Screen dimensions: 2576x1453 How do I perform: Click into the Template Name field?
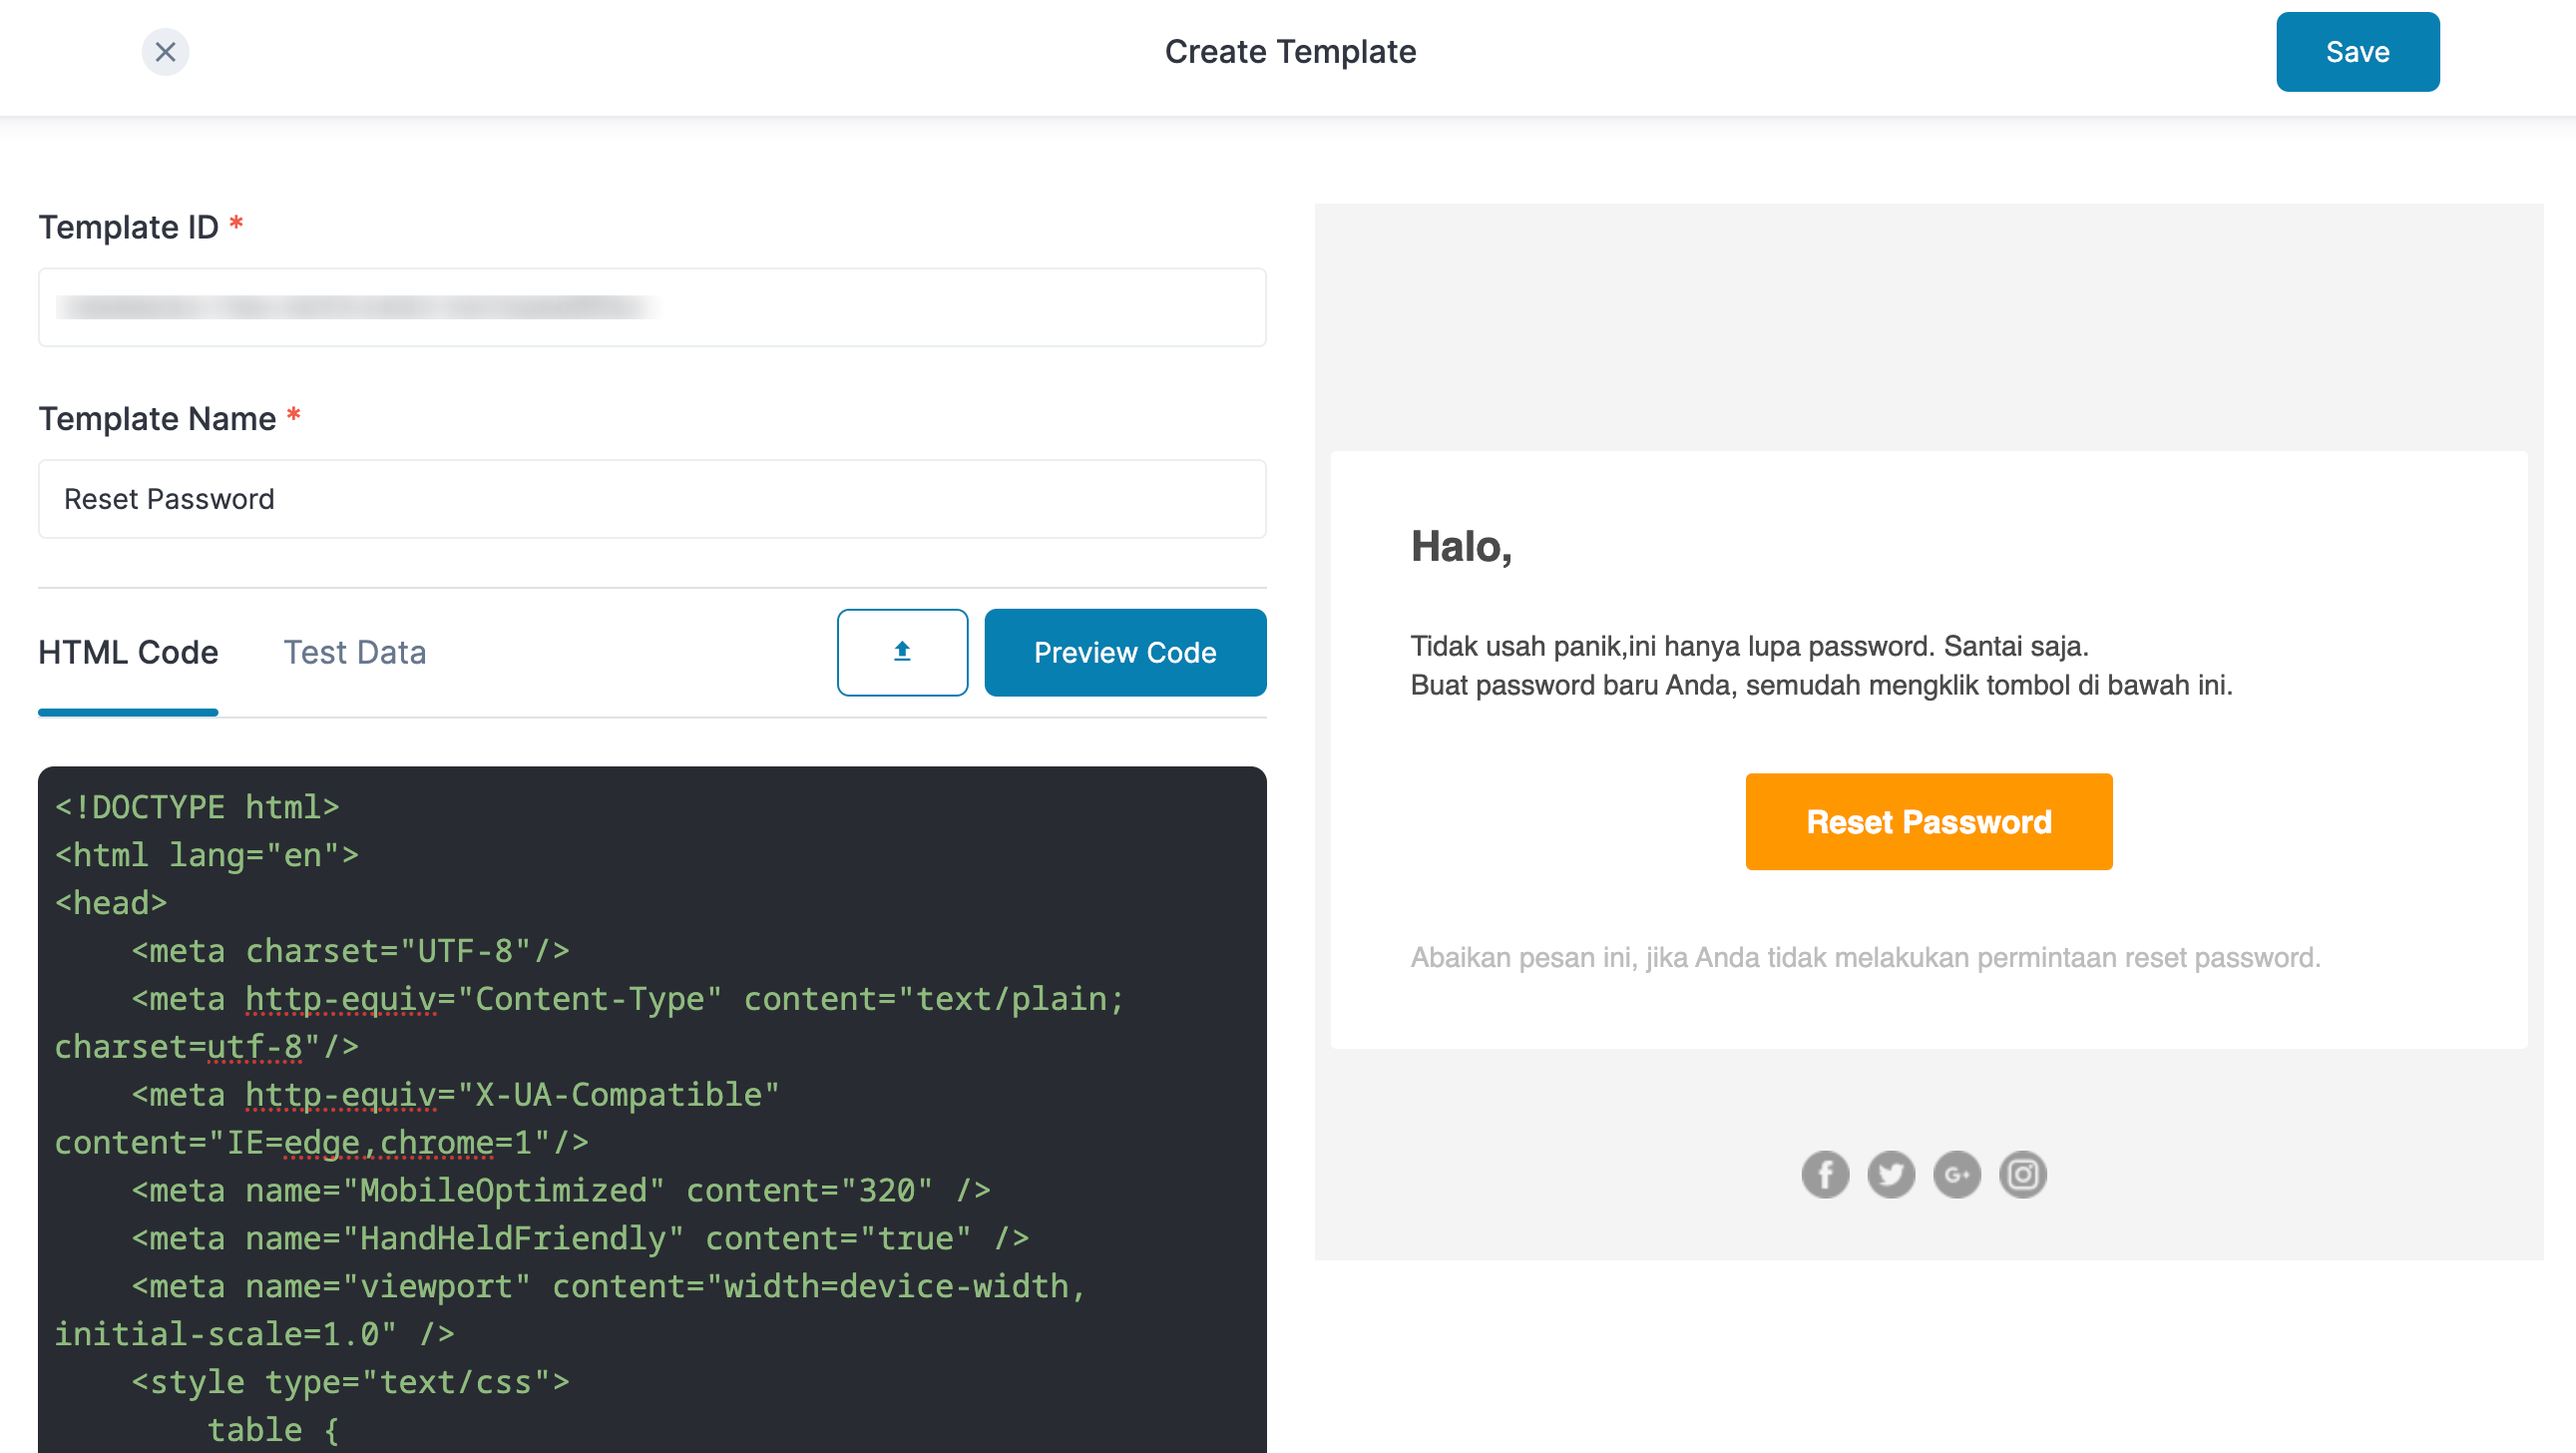point(652,499)
